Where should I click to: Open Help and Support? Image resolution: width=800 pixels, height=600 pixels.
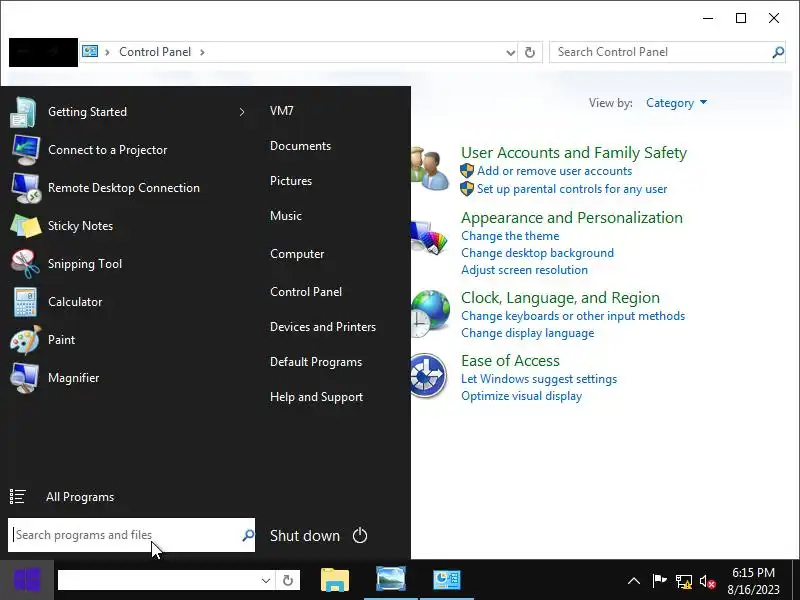[x=316, y=397]
